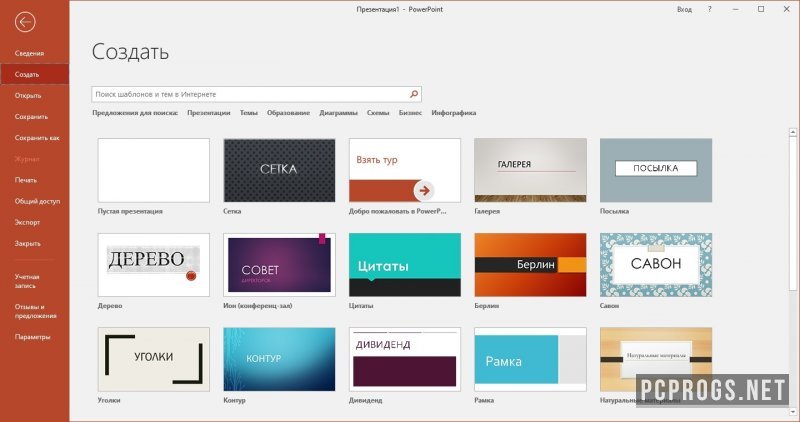Click the Темы search suggestion
The height and width of the screenshot is (422, 800).
tap(248, 113)
